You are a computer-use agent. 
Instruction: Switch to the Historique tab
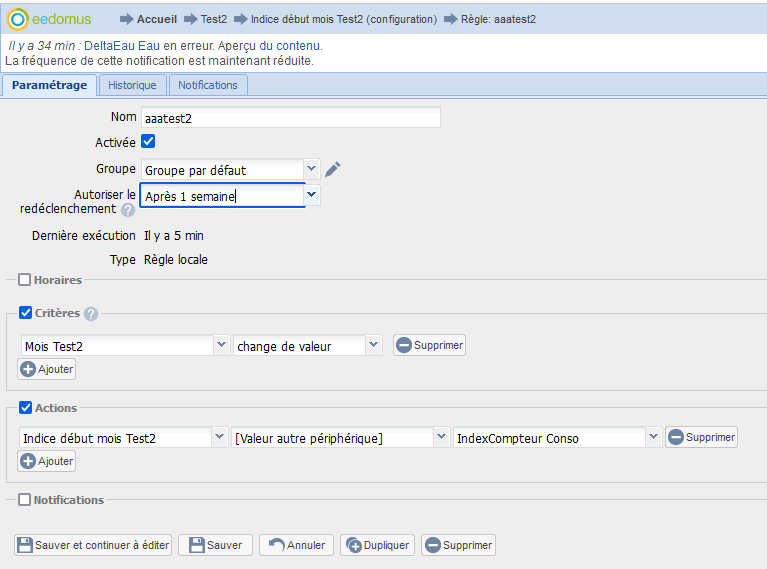click(132, 85)
